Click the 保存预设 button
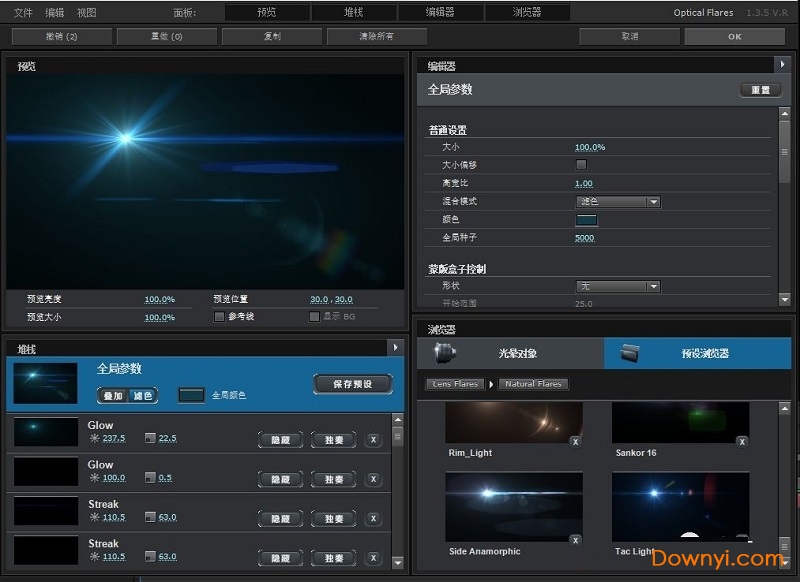The width and height of the screenshot is (800, 582). (x=351, y=384)
